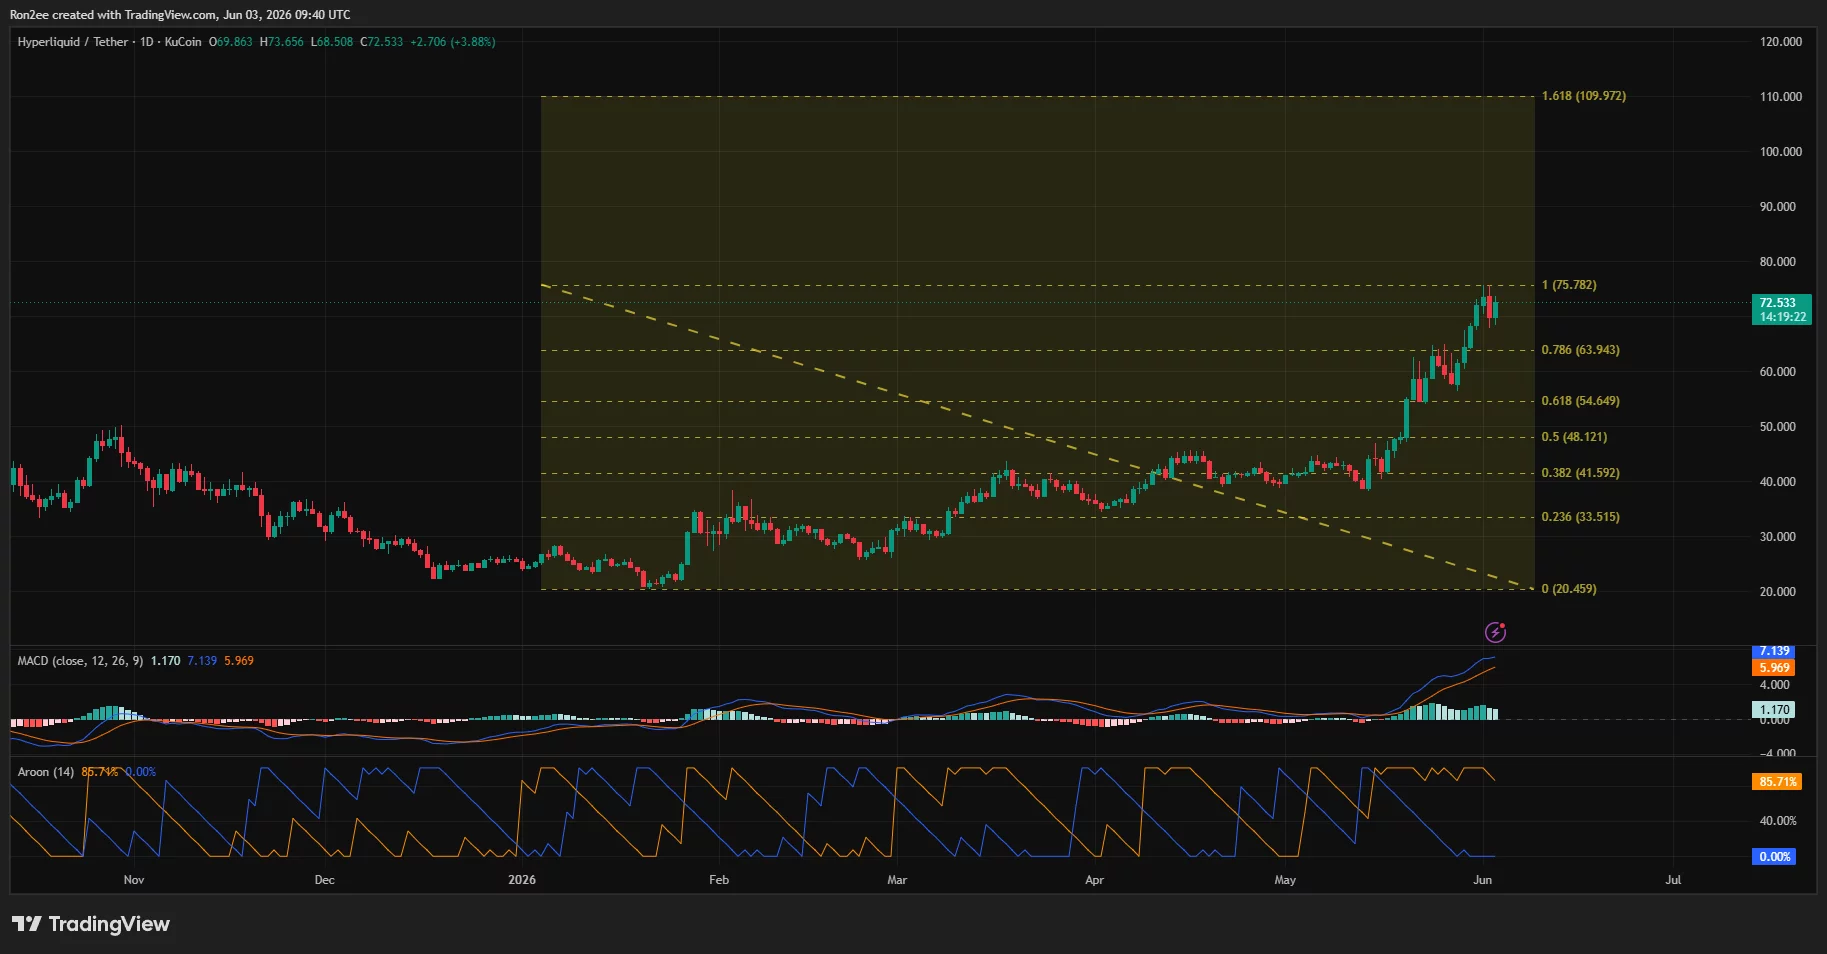Click the May label on time axis

1285,880
